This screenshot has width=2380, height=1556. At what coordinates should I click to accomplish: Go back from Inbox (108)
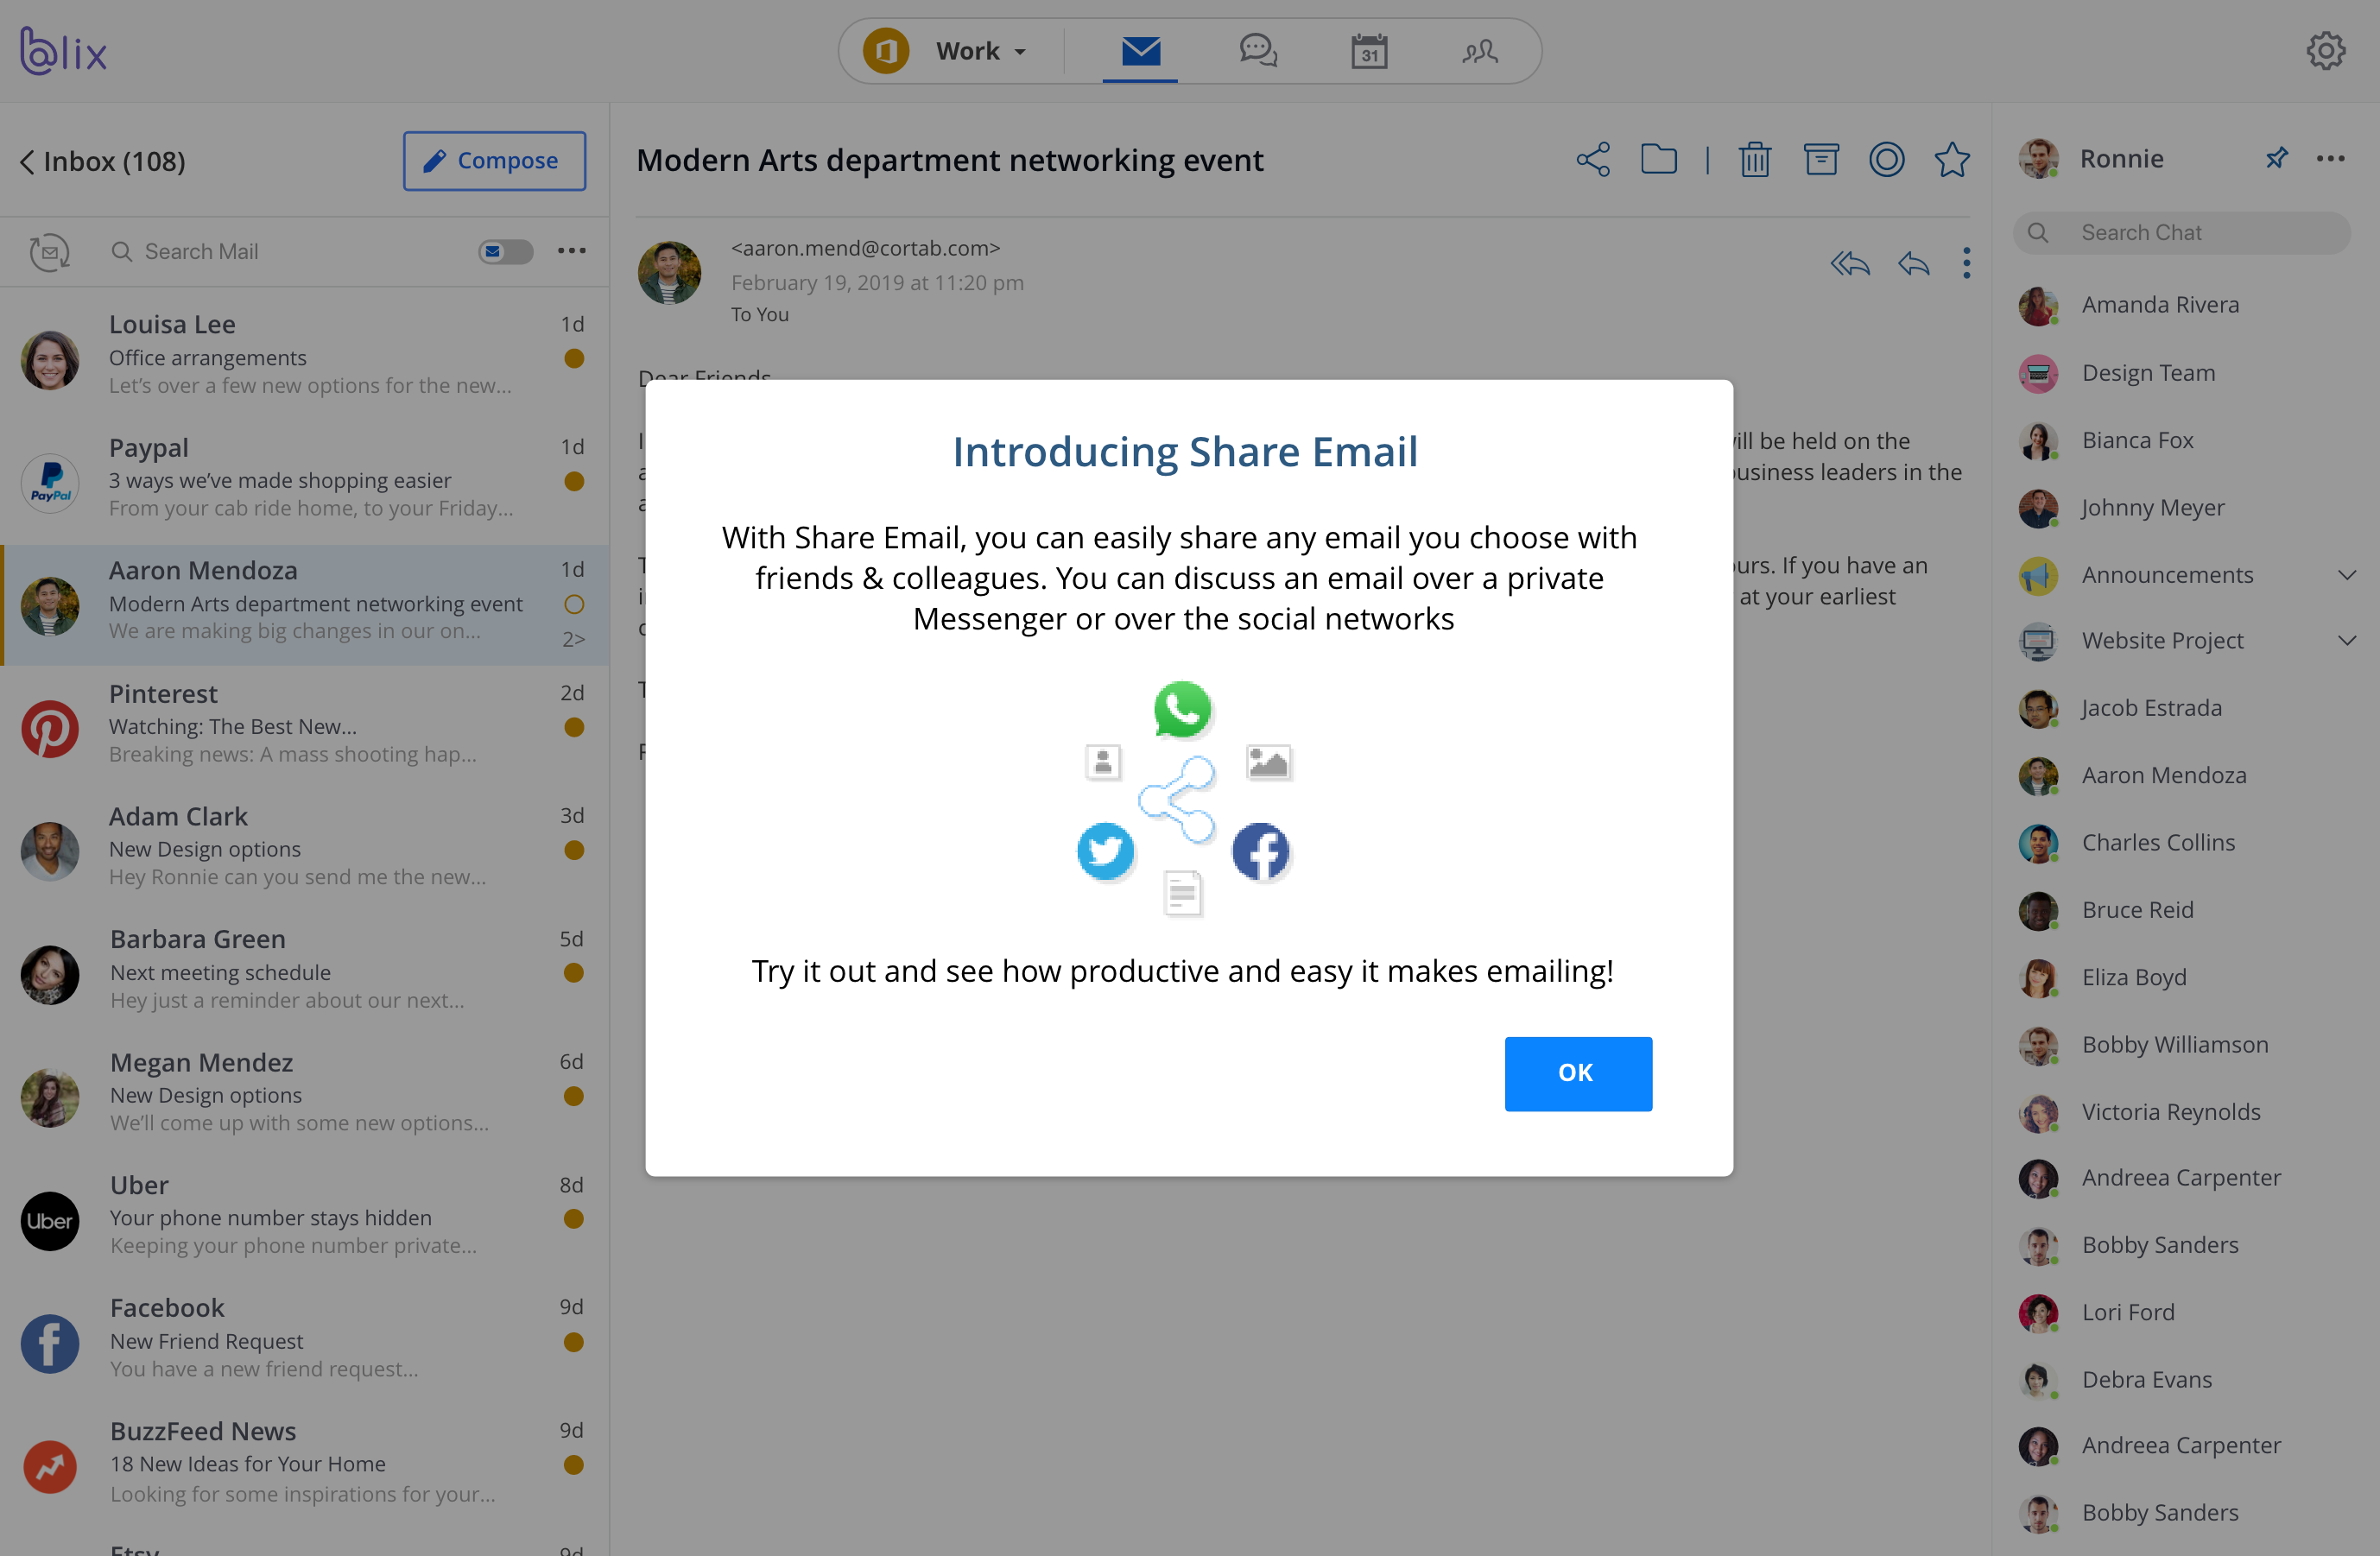tap(27, 161)
